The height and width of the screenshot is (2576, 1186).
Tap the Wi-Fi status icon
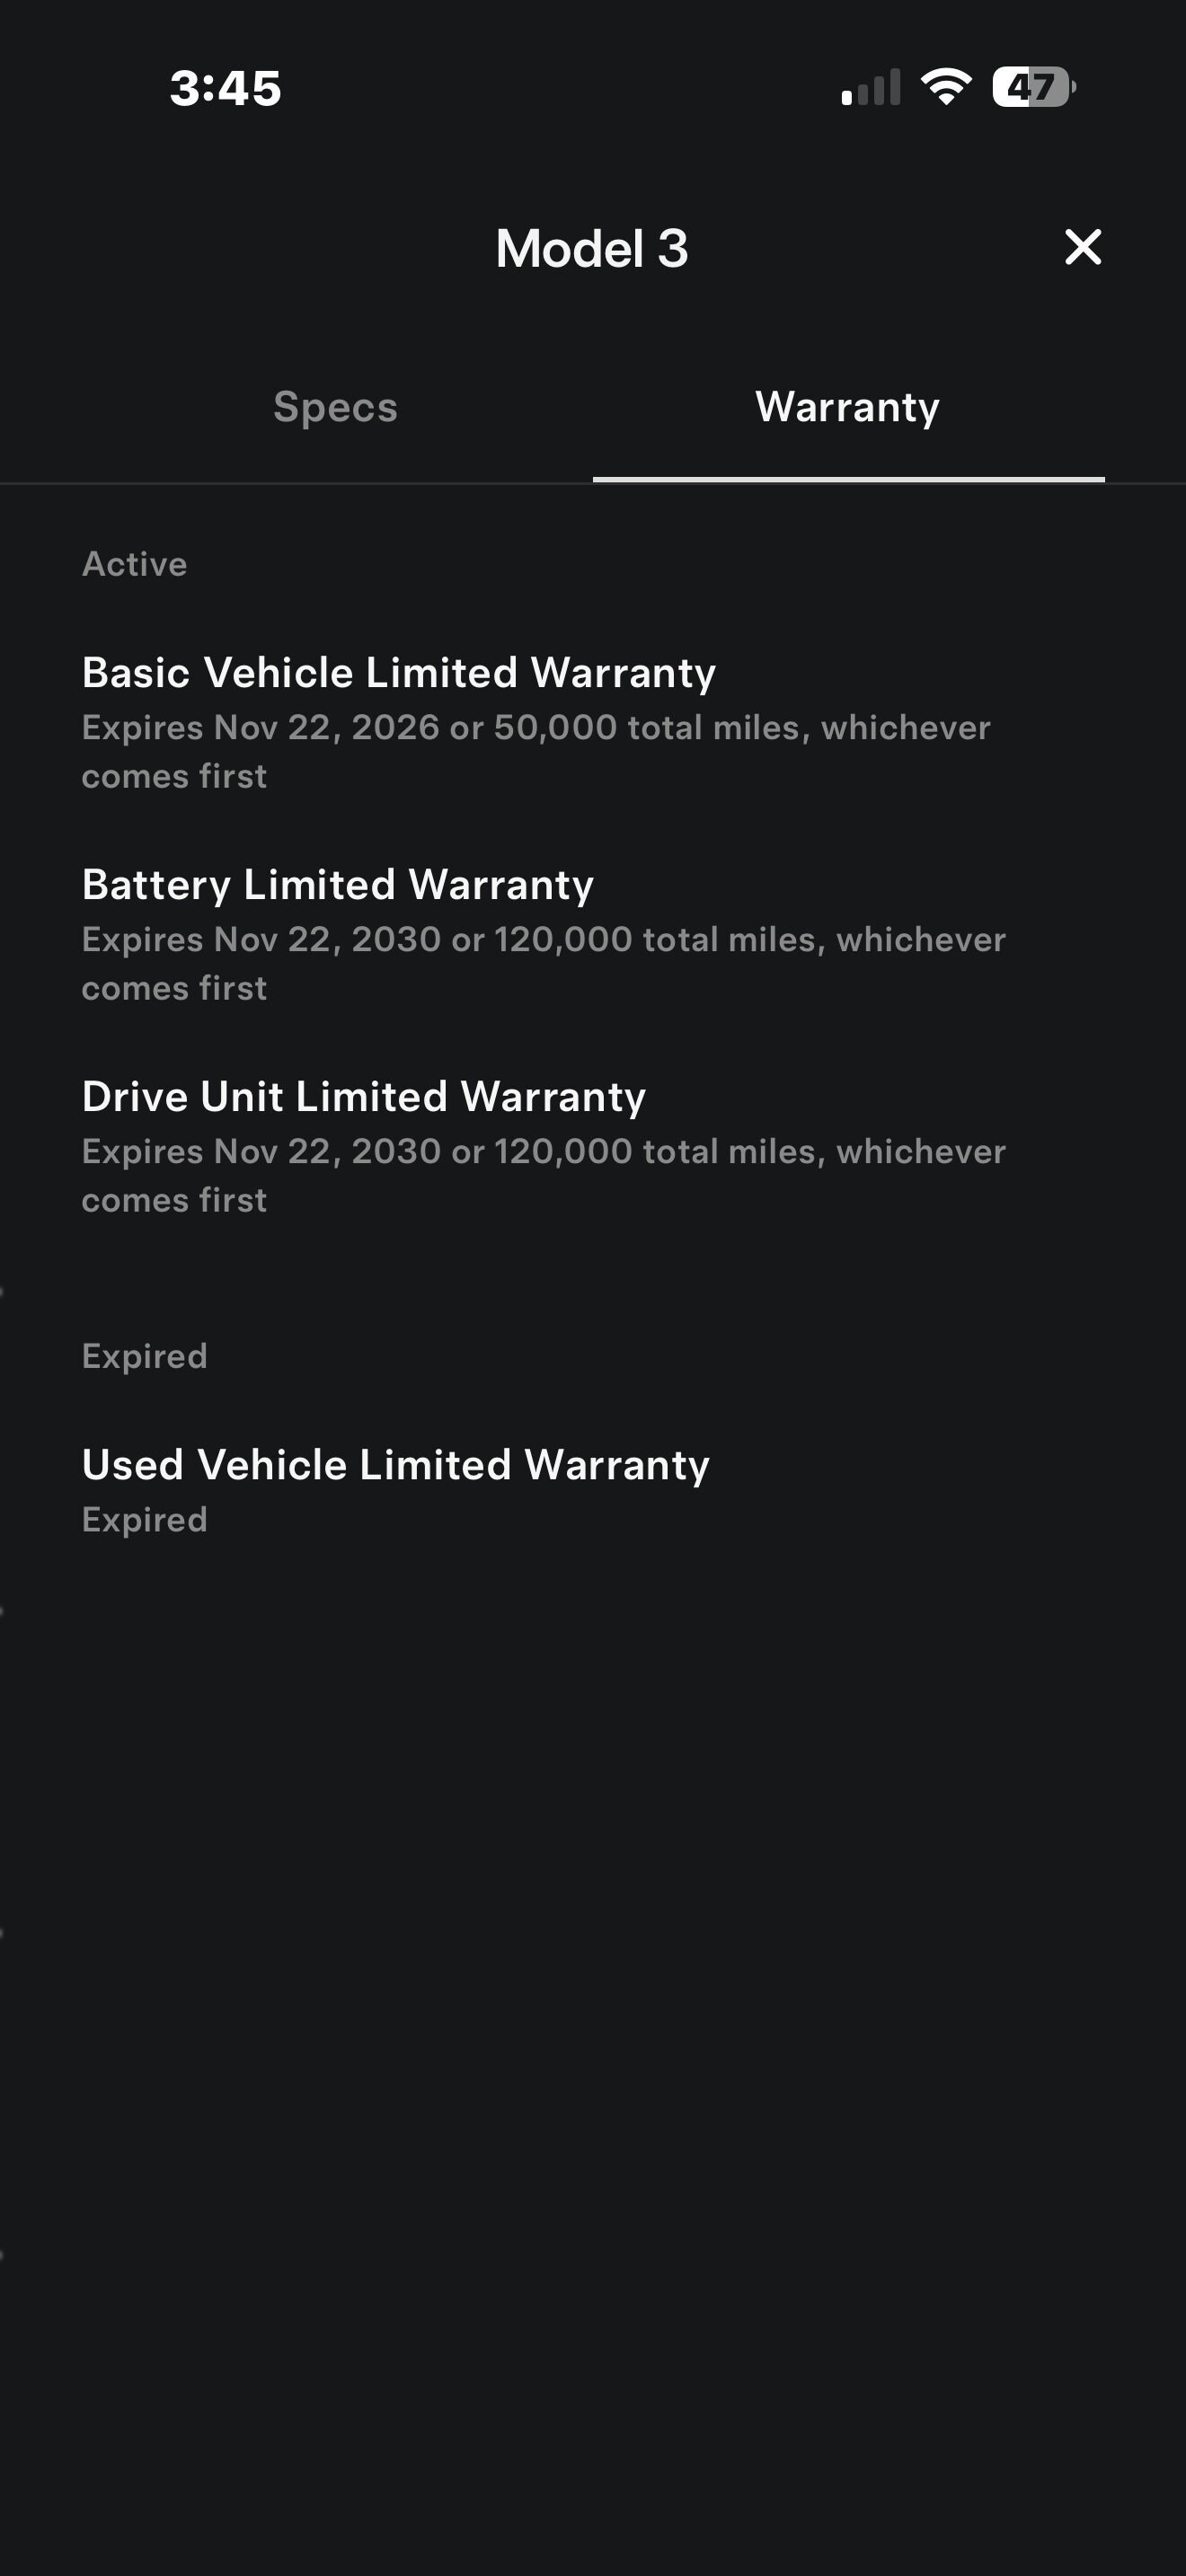click(x=946, y=87)
